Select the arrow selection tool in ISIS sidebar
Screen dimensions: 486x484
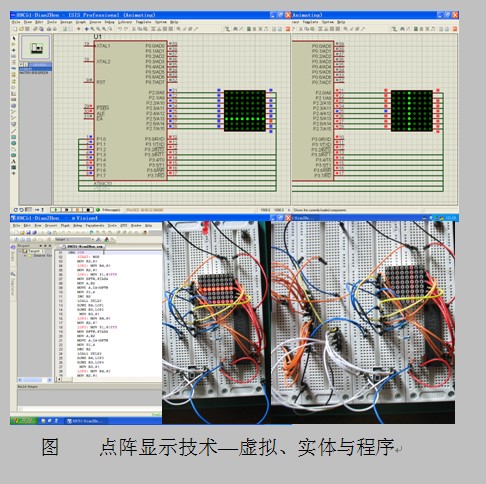pyautogui.click(x=14, y=39)
